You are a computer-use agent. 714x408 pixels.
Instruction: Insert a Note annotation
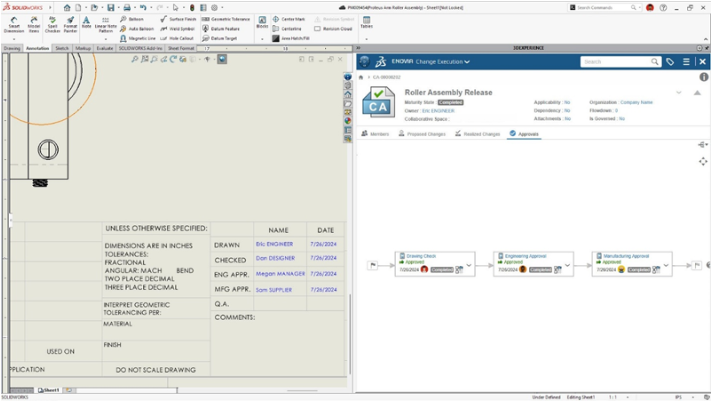[87, 22]
